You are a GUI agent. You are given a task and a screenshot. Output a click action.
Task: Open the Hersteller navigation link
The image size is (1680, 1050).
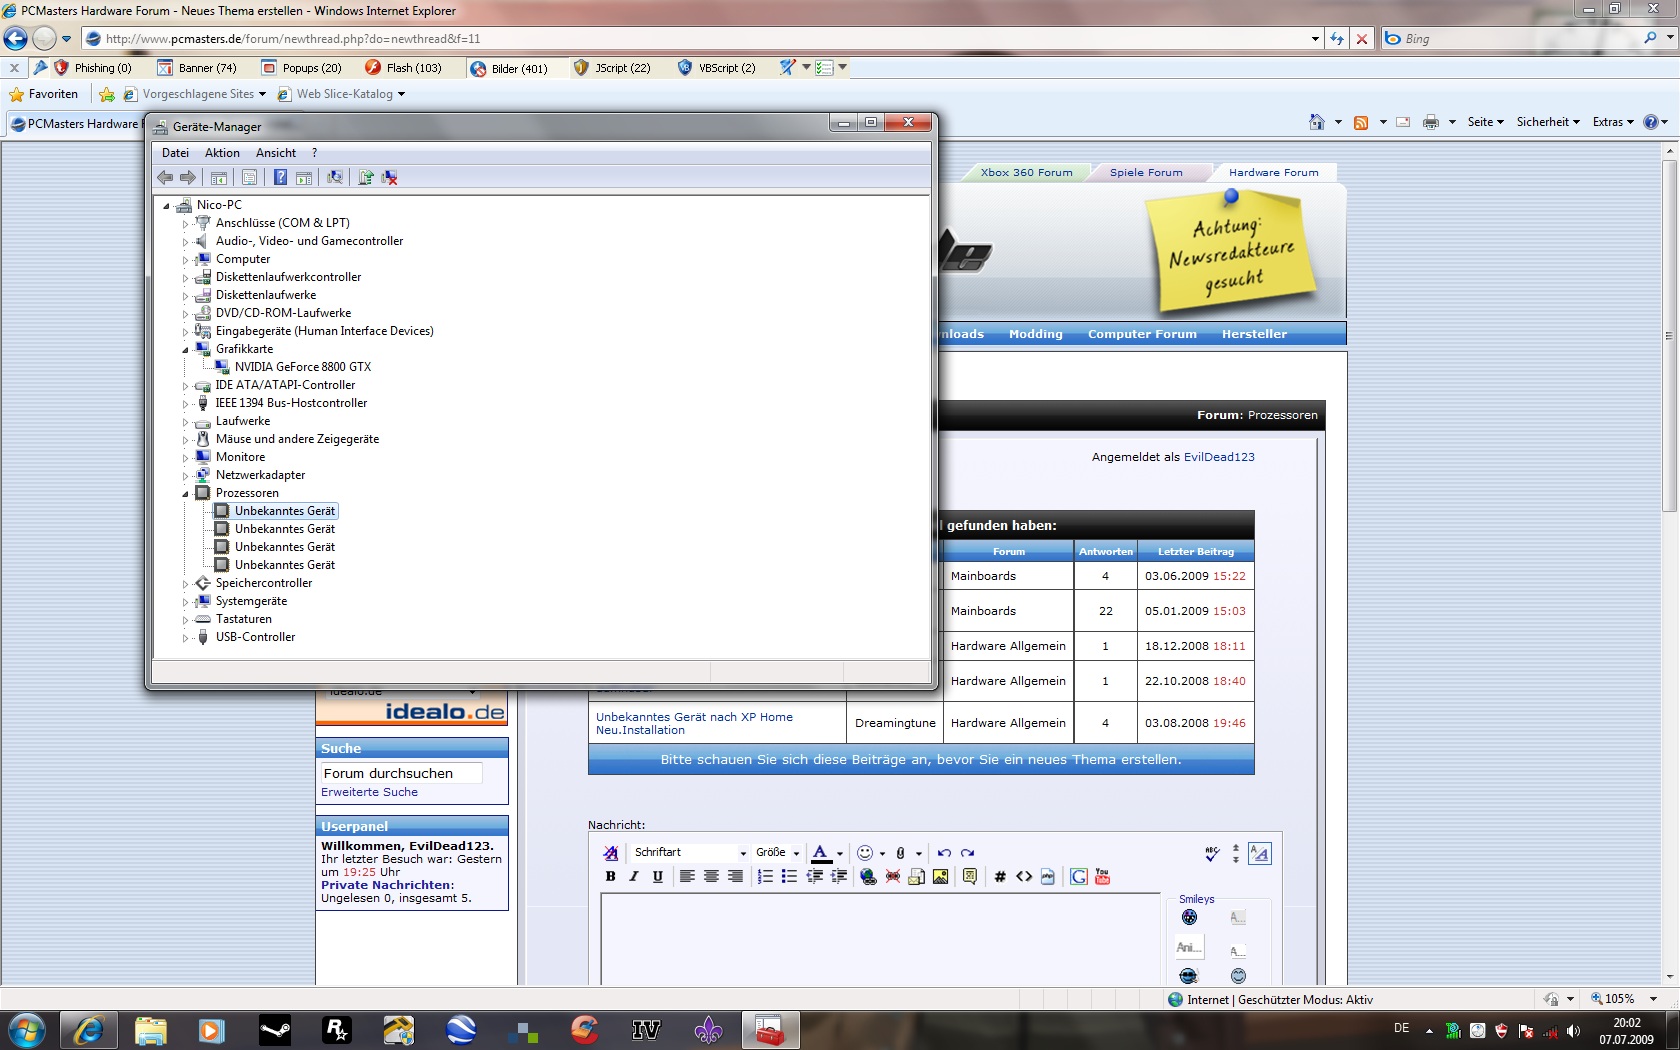click(1254, 334)
